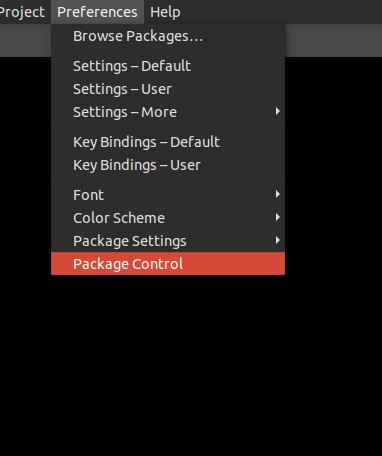
Task: Open Key Bindings – Default
Action: pos(168,142)
